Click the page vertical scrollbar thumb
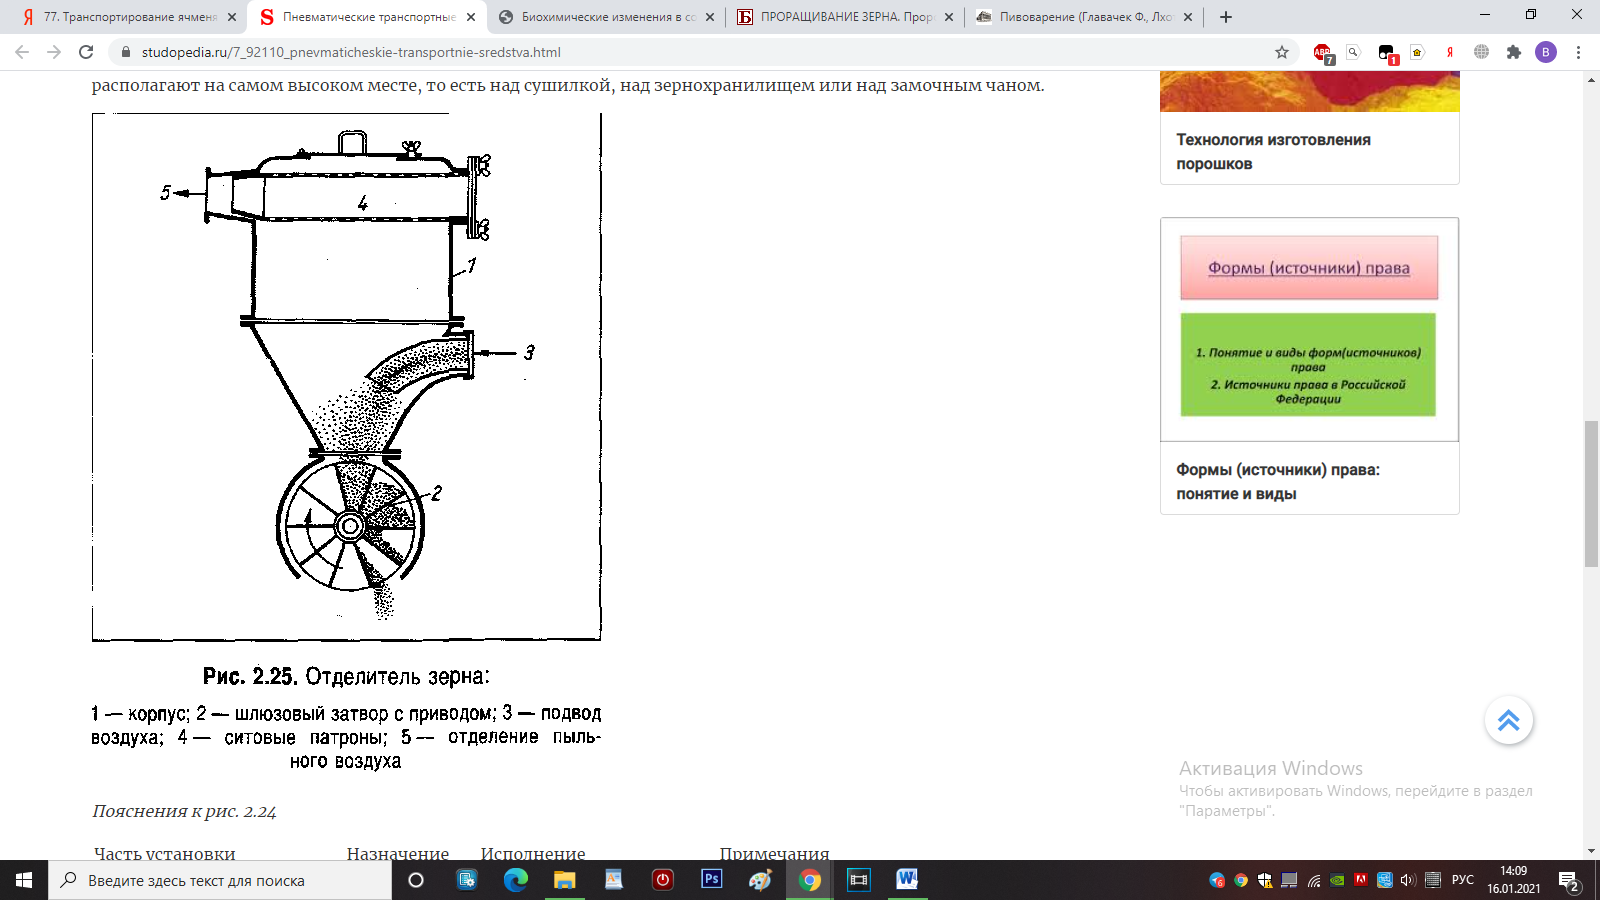Image resolution: width=1600 pixels, height=900 pixels. [1591, 494]
